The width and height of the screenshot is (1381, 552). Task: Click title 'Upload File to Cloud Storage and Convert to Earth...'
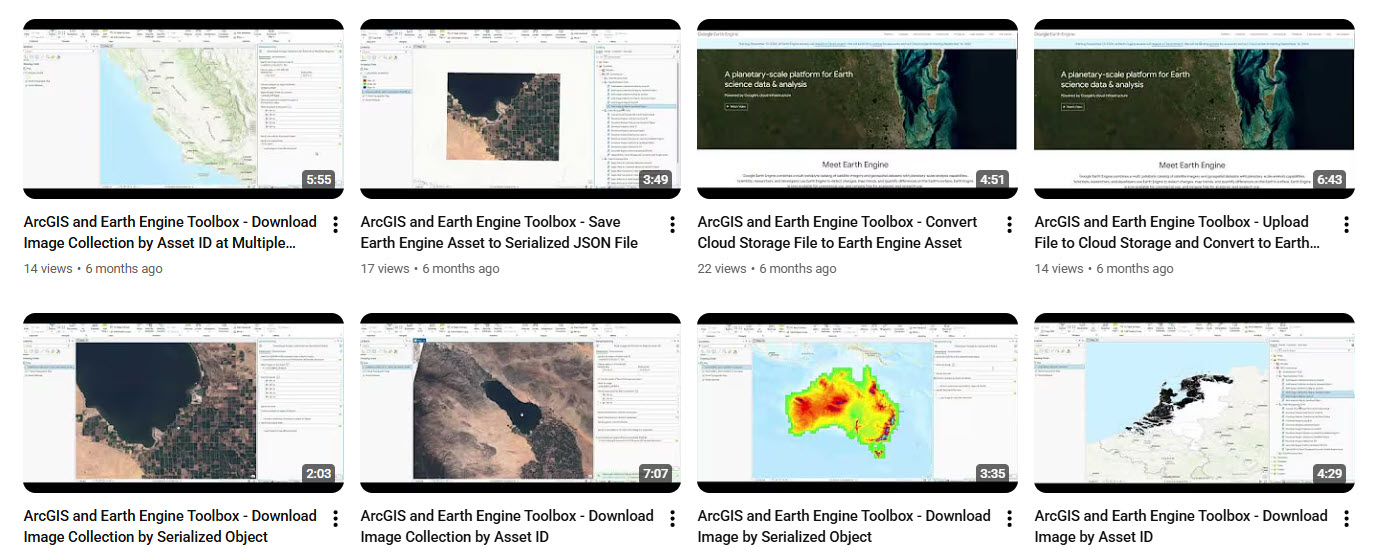click(x=1177, y=232)
